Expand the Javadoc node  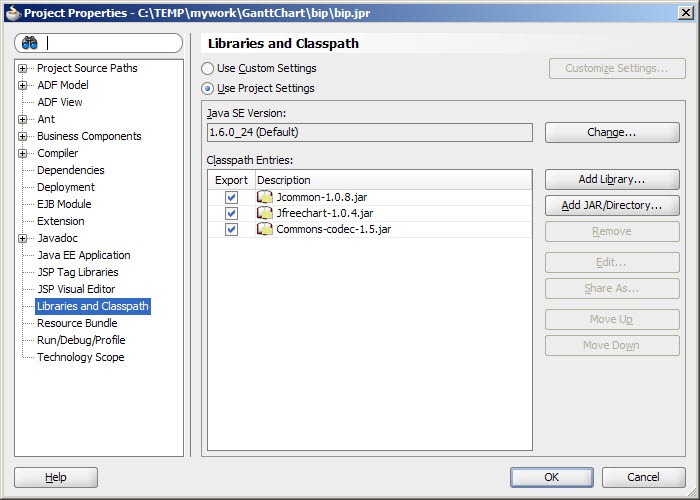22,238
